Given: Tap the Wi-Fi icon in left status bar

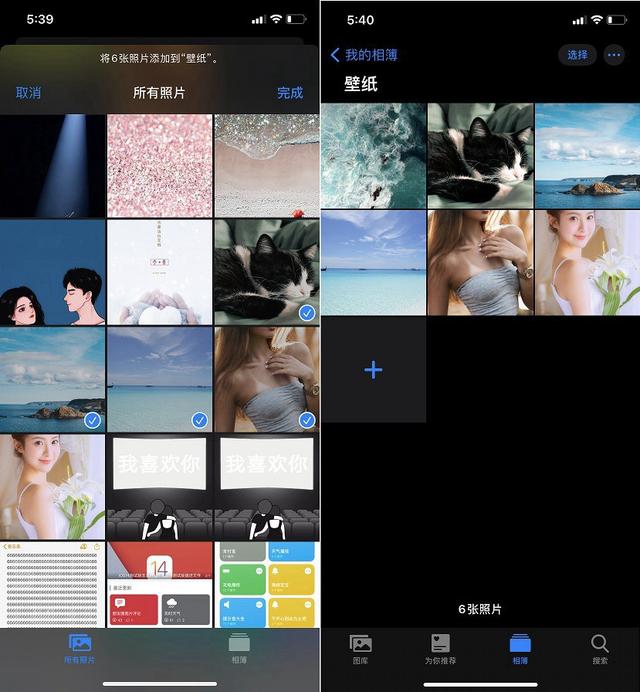Looking at the screenshot, I should click(276, 19).
